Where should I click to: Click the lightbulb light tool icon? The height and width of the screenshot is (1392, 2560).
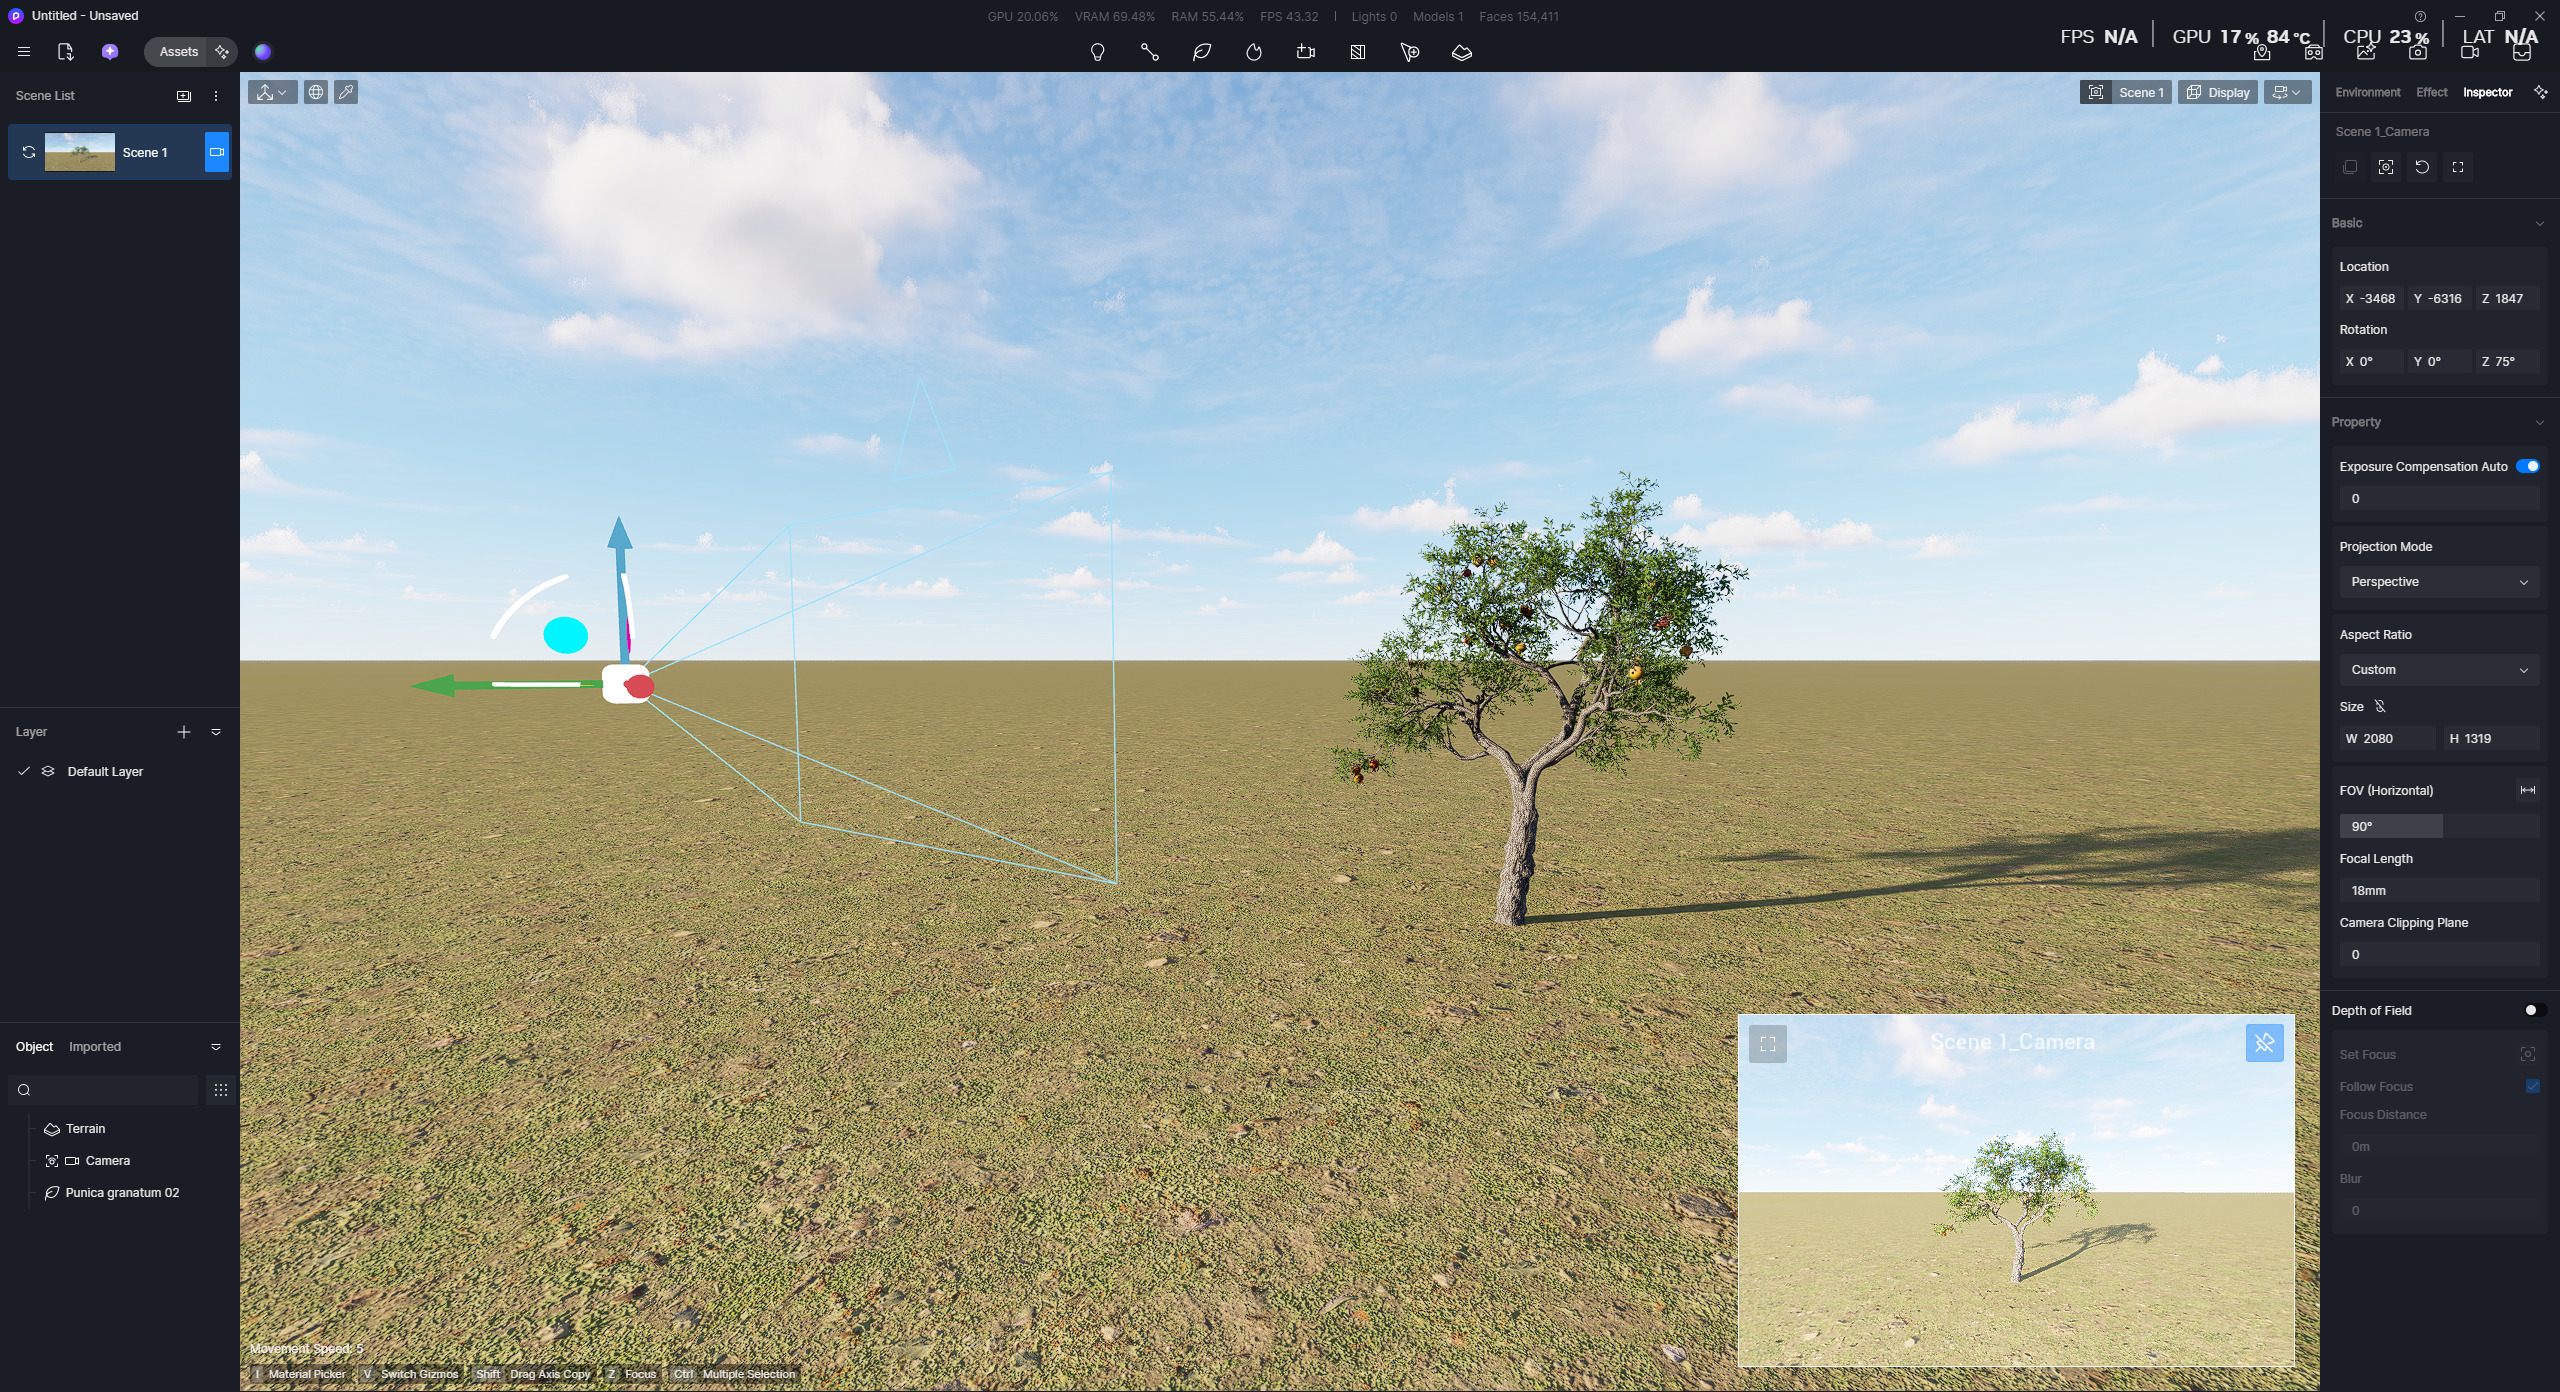coord(1097,52)
